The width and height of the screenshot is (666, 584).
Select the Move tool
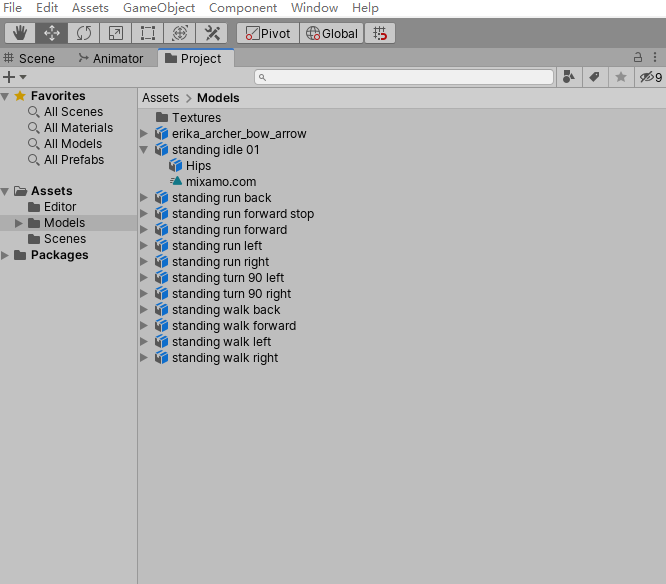click(x=52, y=33)
